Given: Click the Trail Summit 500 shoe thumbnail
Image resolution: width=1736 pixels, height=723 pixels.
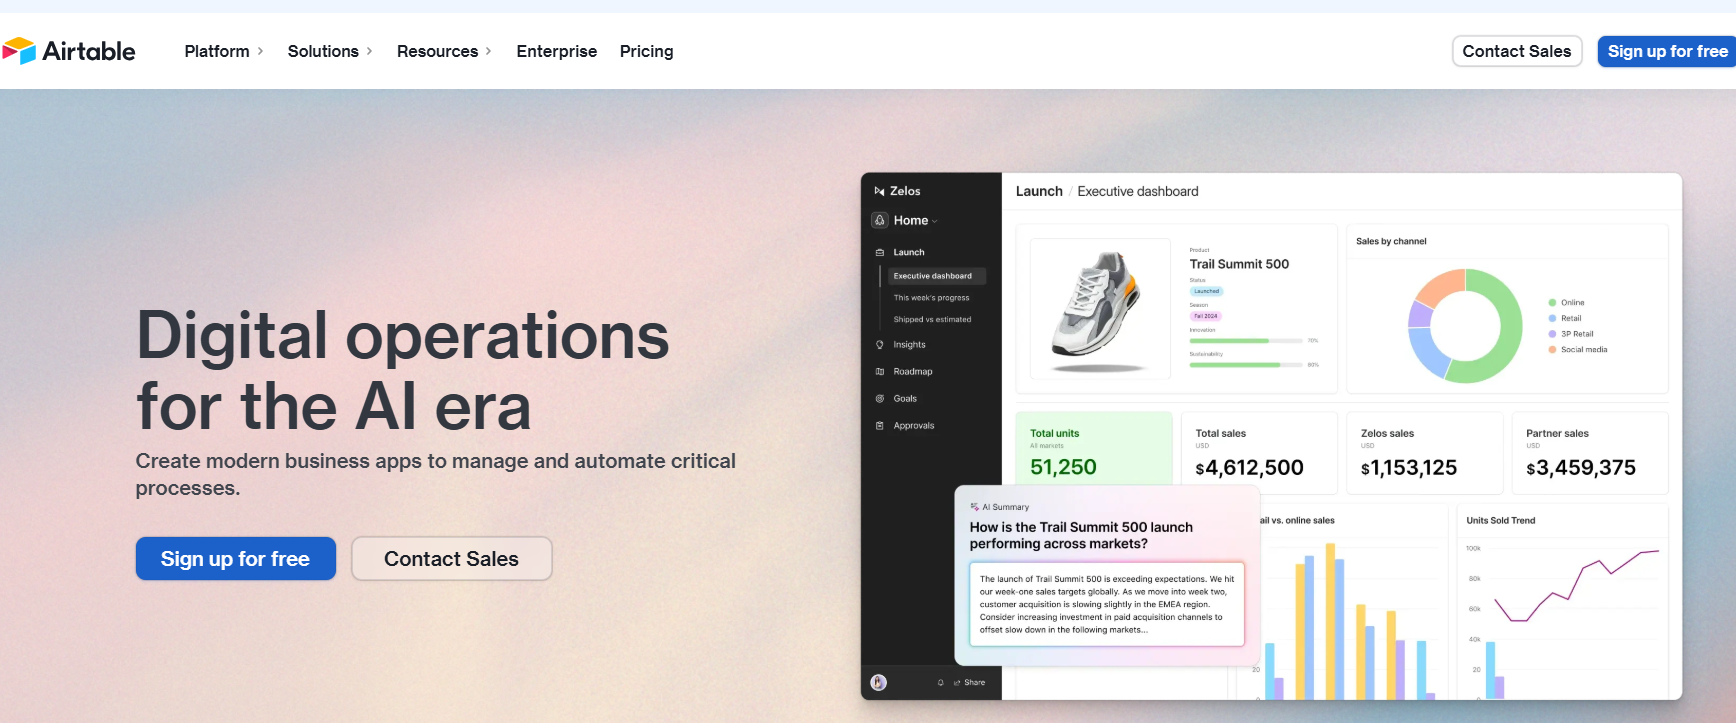Looking at the screenshot, I should [x=1100, y=308].
